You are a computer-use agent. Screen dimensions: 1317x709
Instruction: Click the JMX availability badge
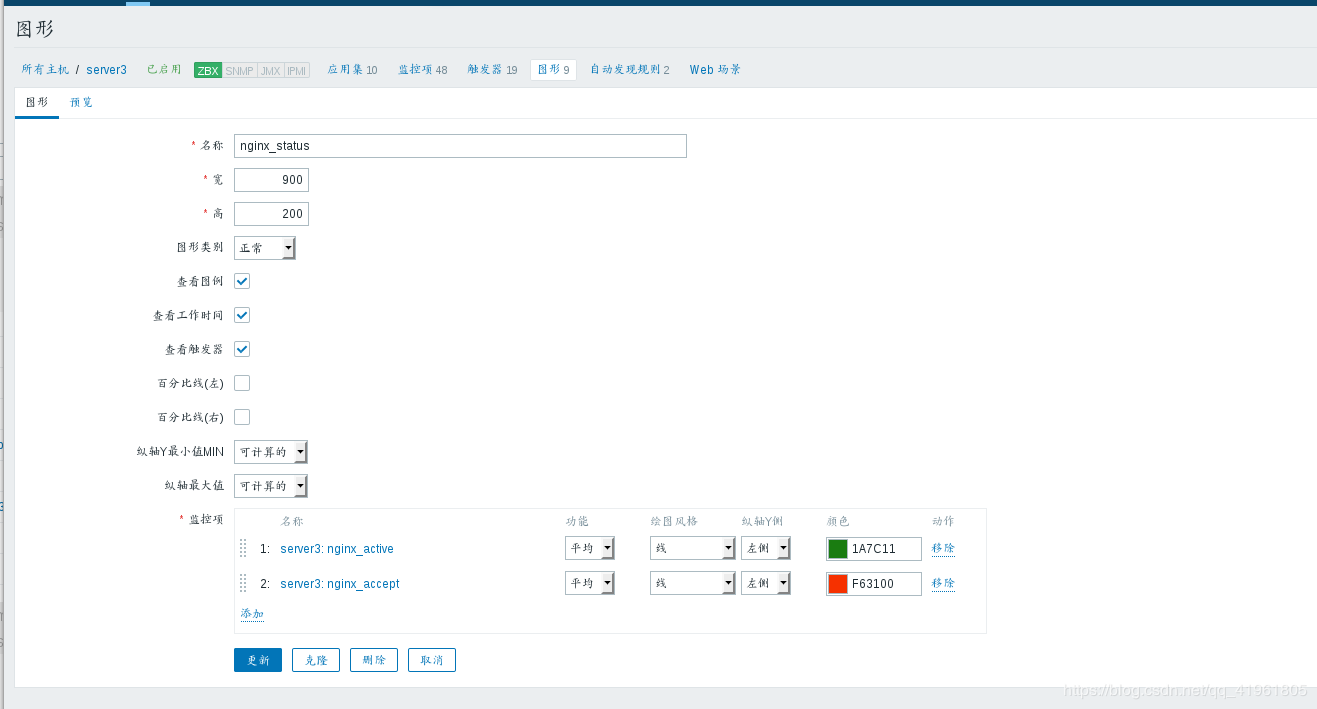click(270, 70)
